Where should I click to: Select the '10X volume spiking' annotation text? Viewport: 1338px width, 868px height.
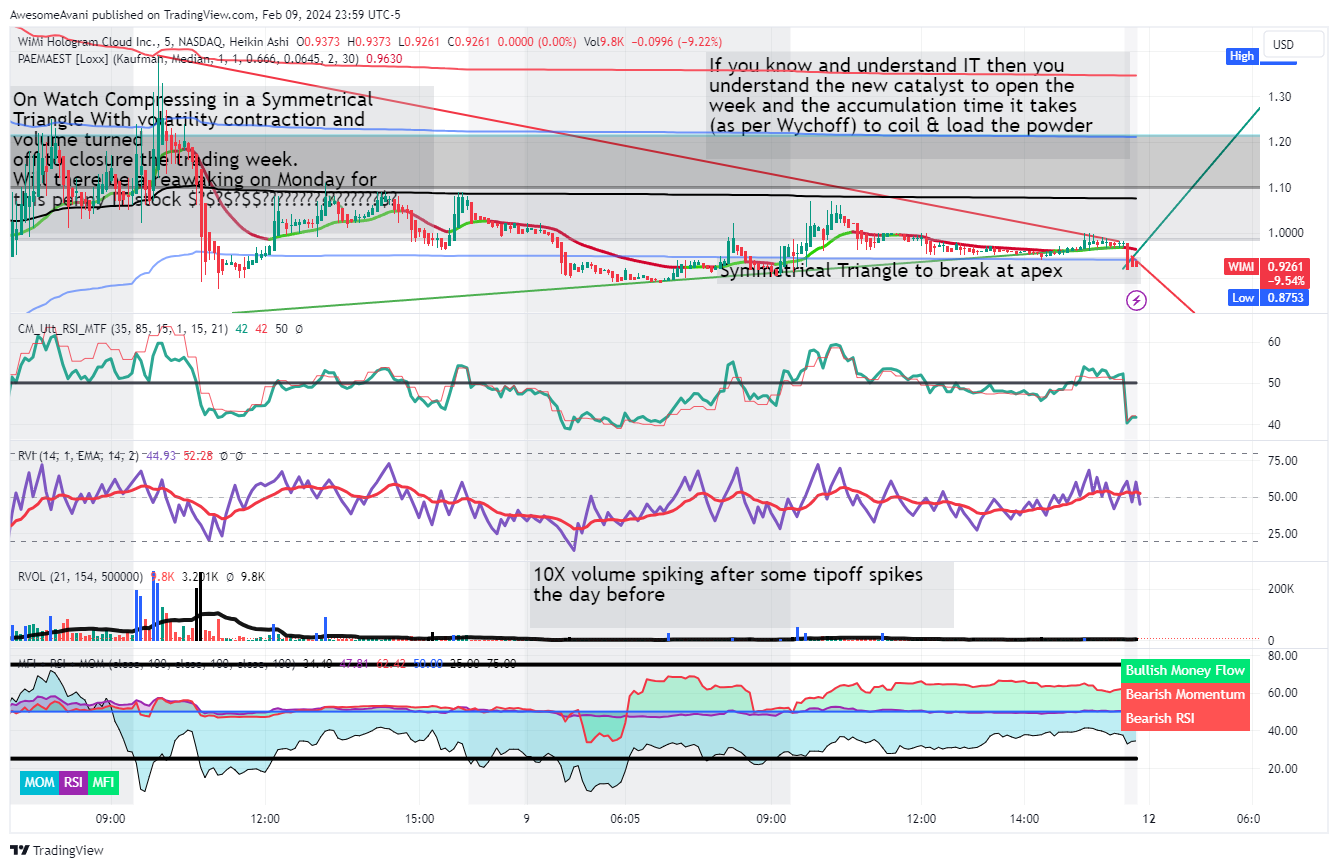tap(728, 584)
